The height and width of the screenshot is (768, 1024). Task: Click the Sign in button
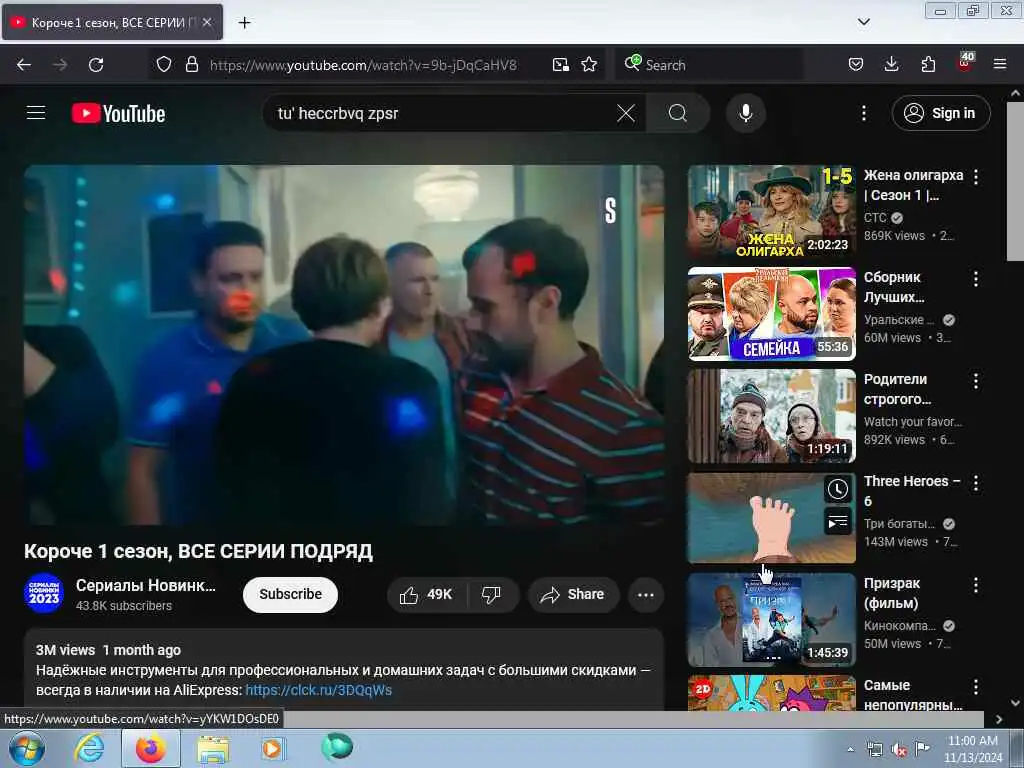pos(940,113)
